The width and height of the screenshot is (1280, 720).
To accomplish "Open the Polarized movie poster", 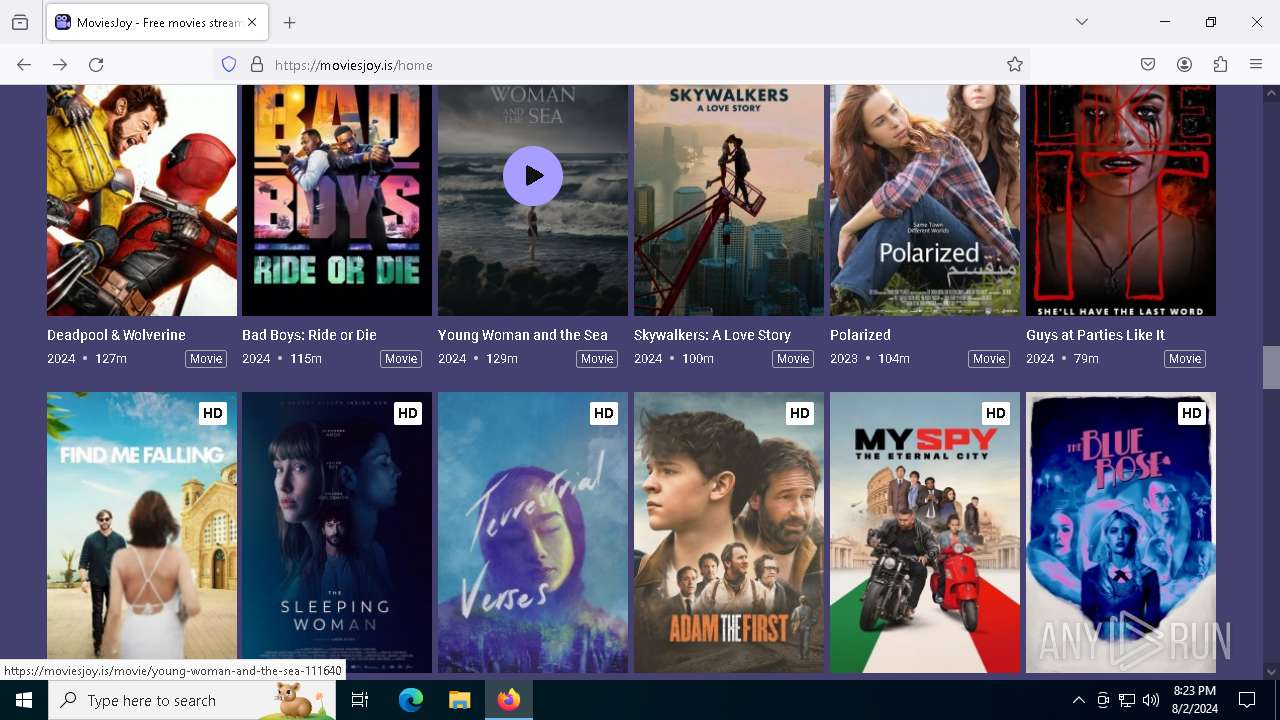I will pos(925,200).
